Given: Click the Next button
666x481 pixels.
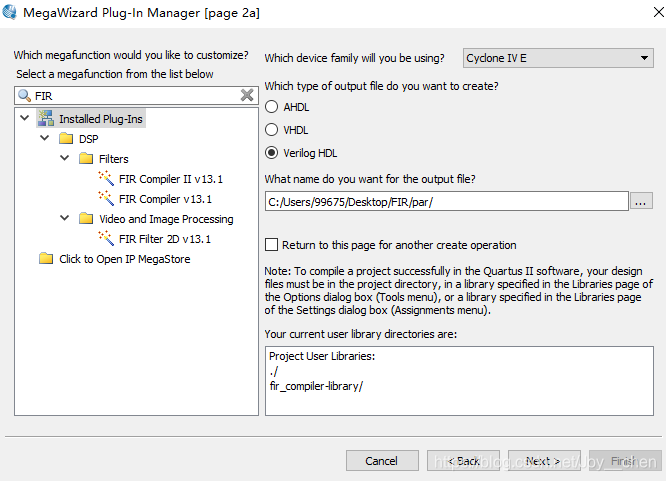Looking at the screenshot, I should tap(544, 461).
